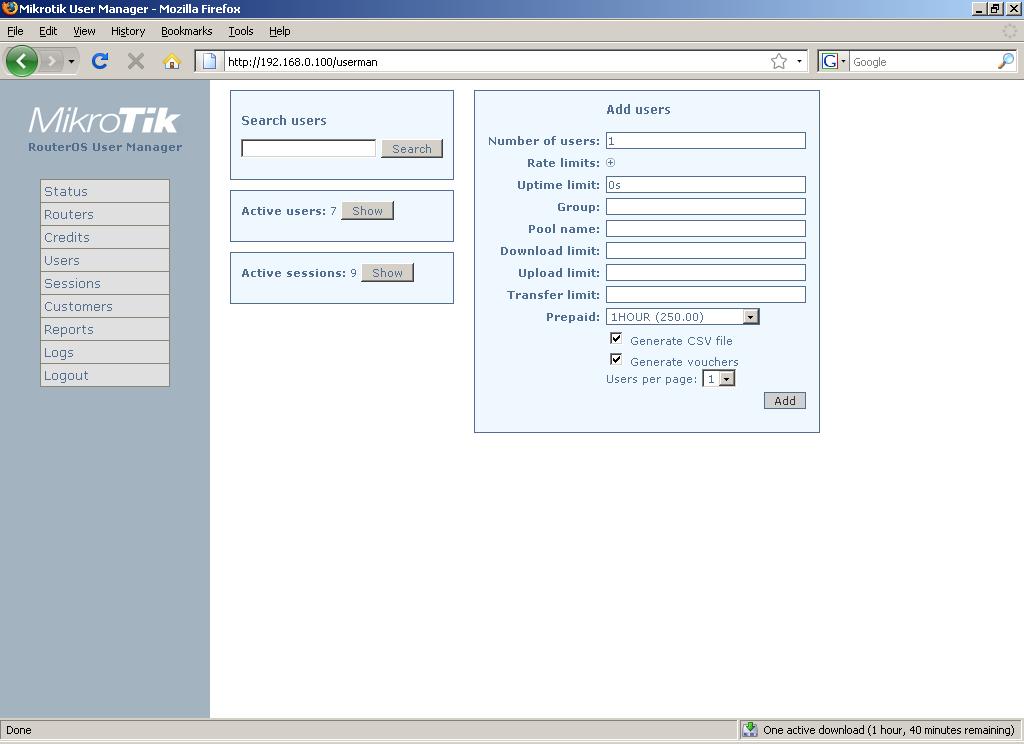This screenshot has height=744, width=1024.
Task: Go to the Home page icon
Action: point(172,61)
